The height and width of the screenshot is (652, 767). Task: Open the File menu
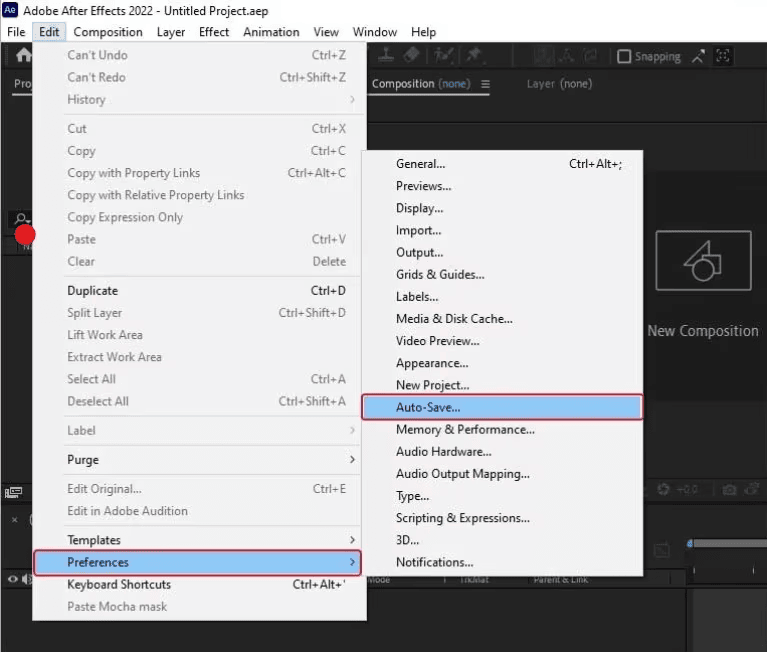point(16,32)
